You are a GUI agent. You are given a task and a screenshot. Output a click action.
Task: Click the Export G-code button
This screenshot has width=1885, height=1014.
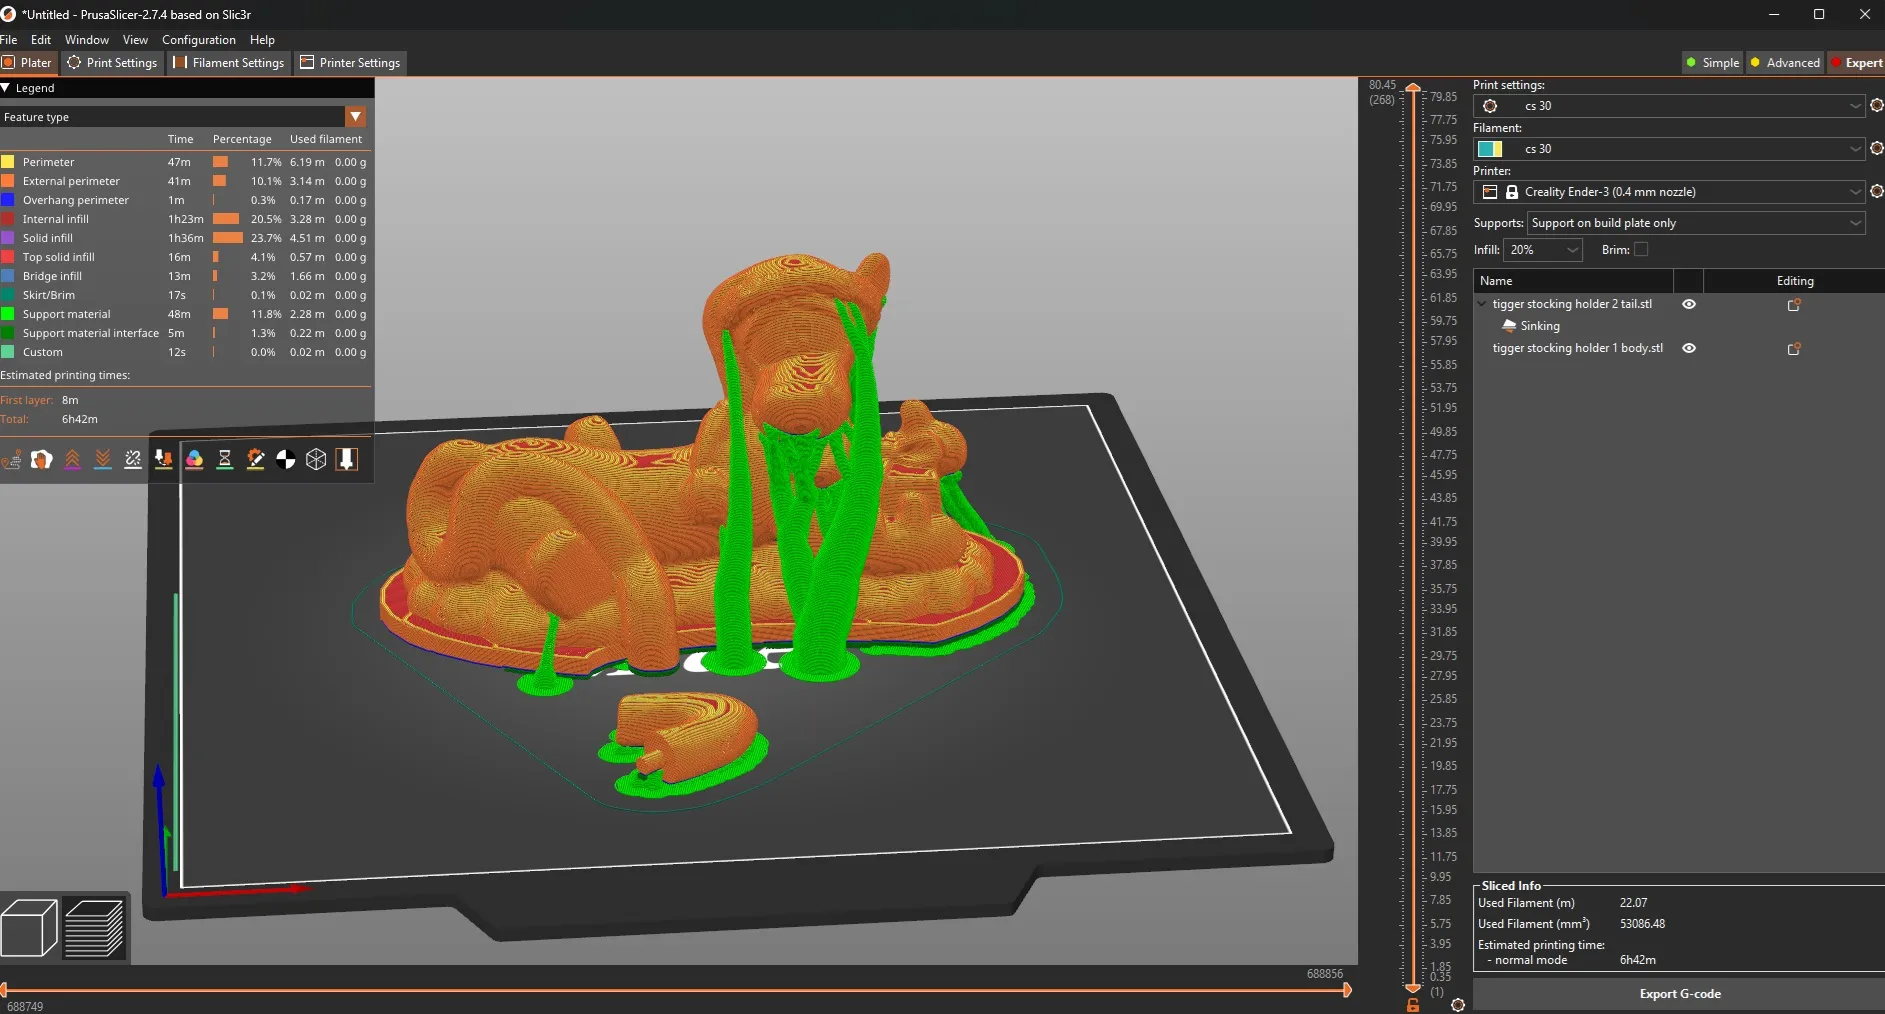(x=1679, y=994)
